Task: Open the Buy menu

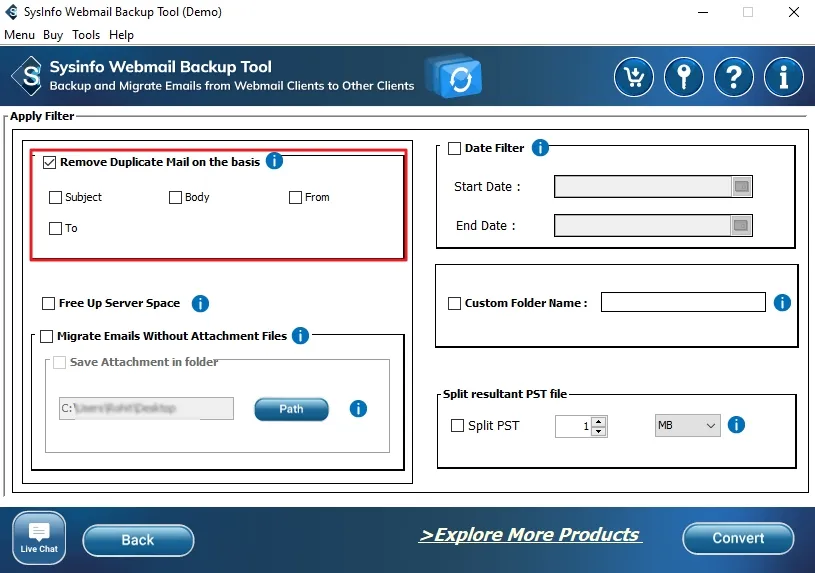Action: (x=53, y=35)
